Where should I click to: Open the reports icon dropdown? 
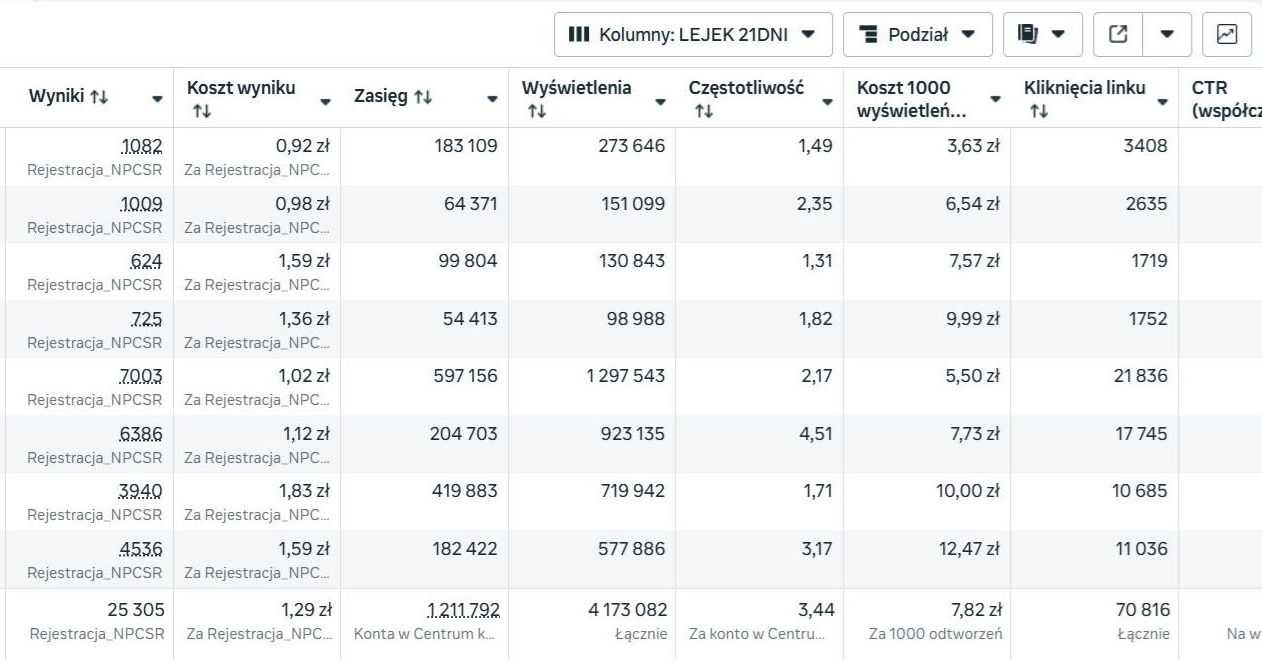1041,35
